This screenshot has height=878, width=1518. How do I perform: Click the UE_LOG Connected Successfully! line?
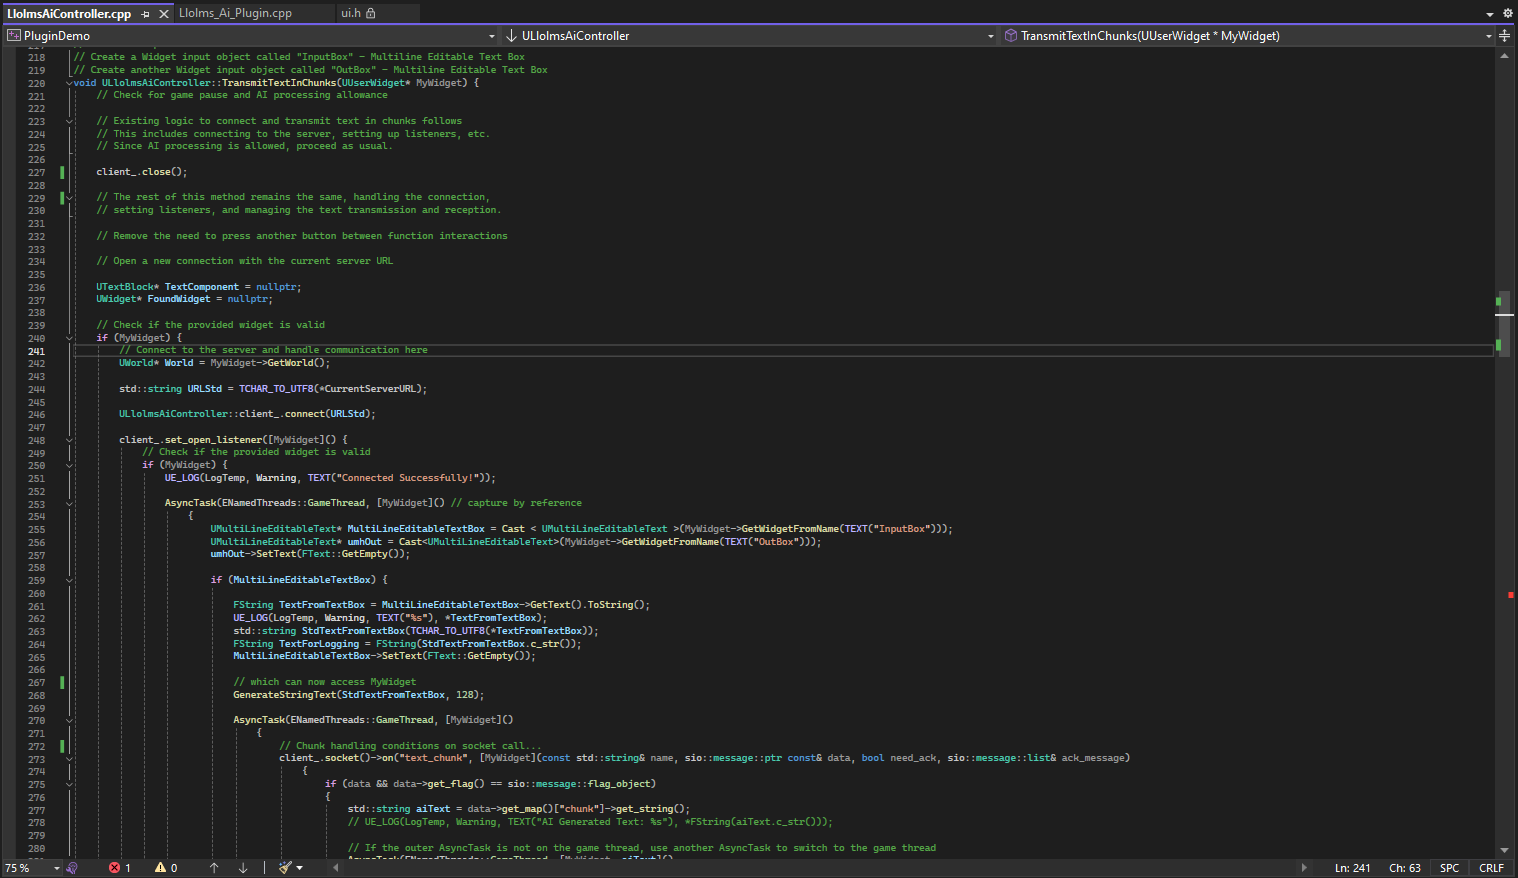pos(330,478)
